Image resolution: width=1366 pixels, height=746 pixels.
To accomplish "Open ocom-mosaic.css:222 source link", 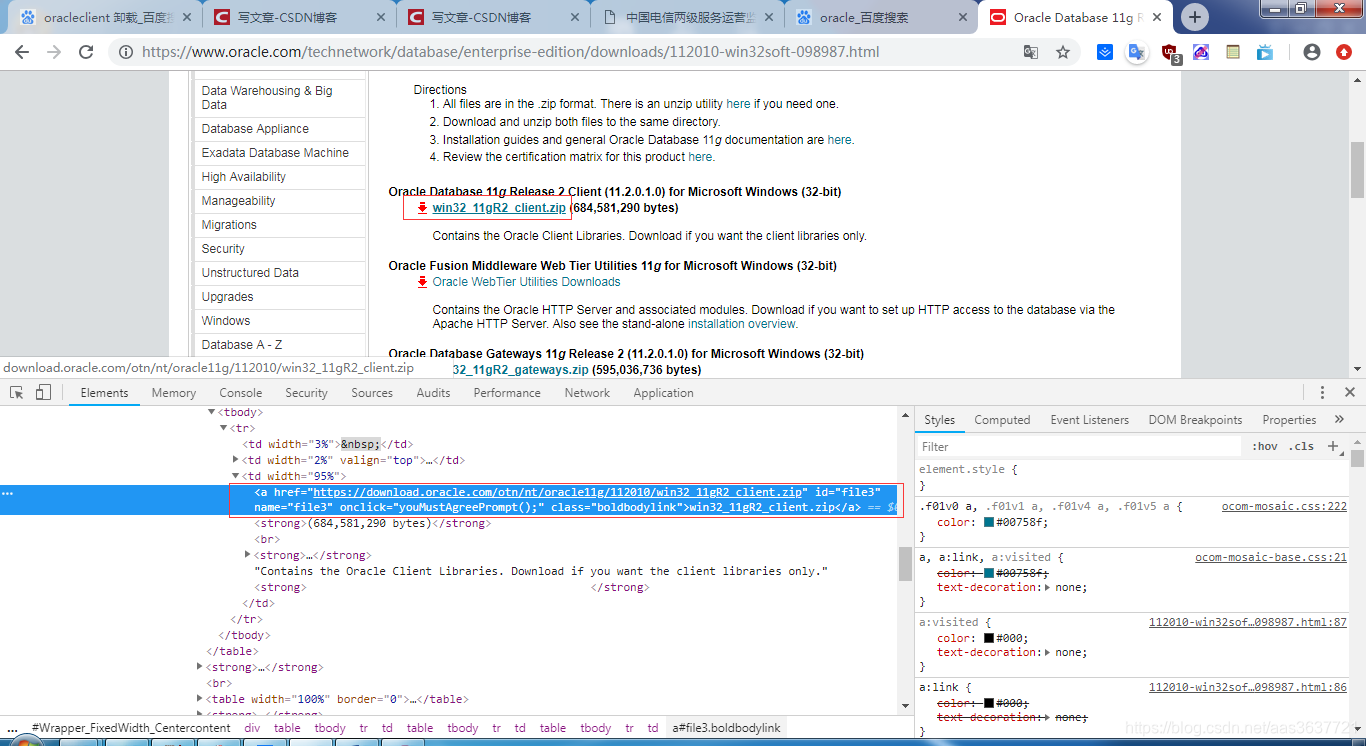I will click(x=1284, y=507).
